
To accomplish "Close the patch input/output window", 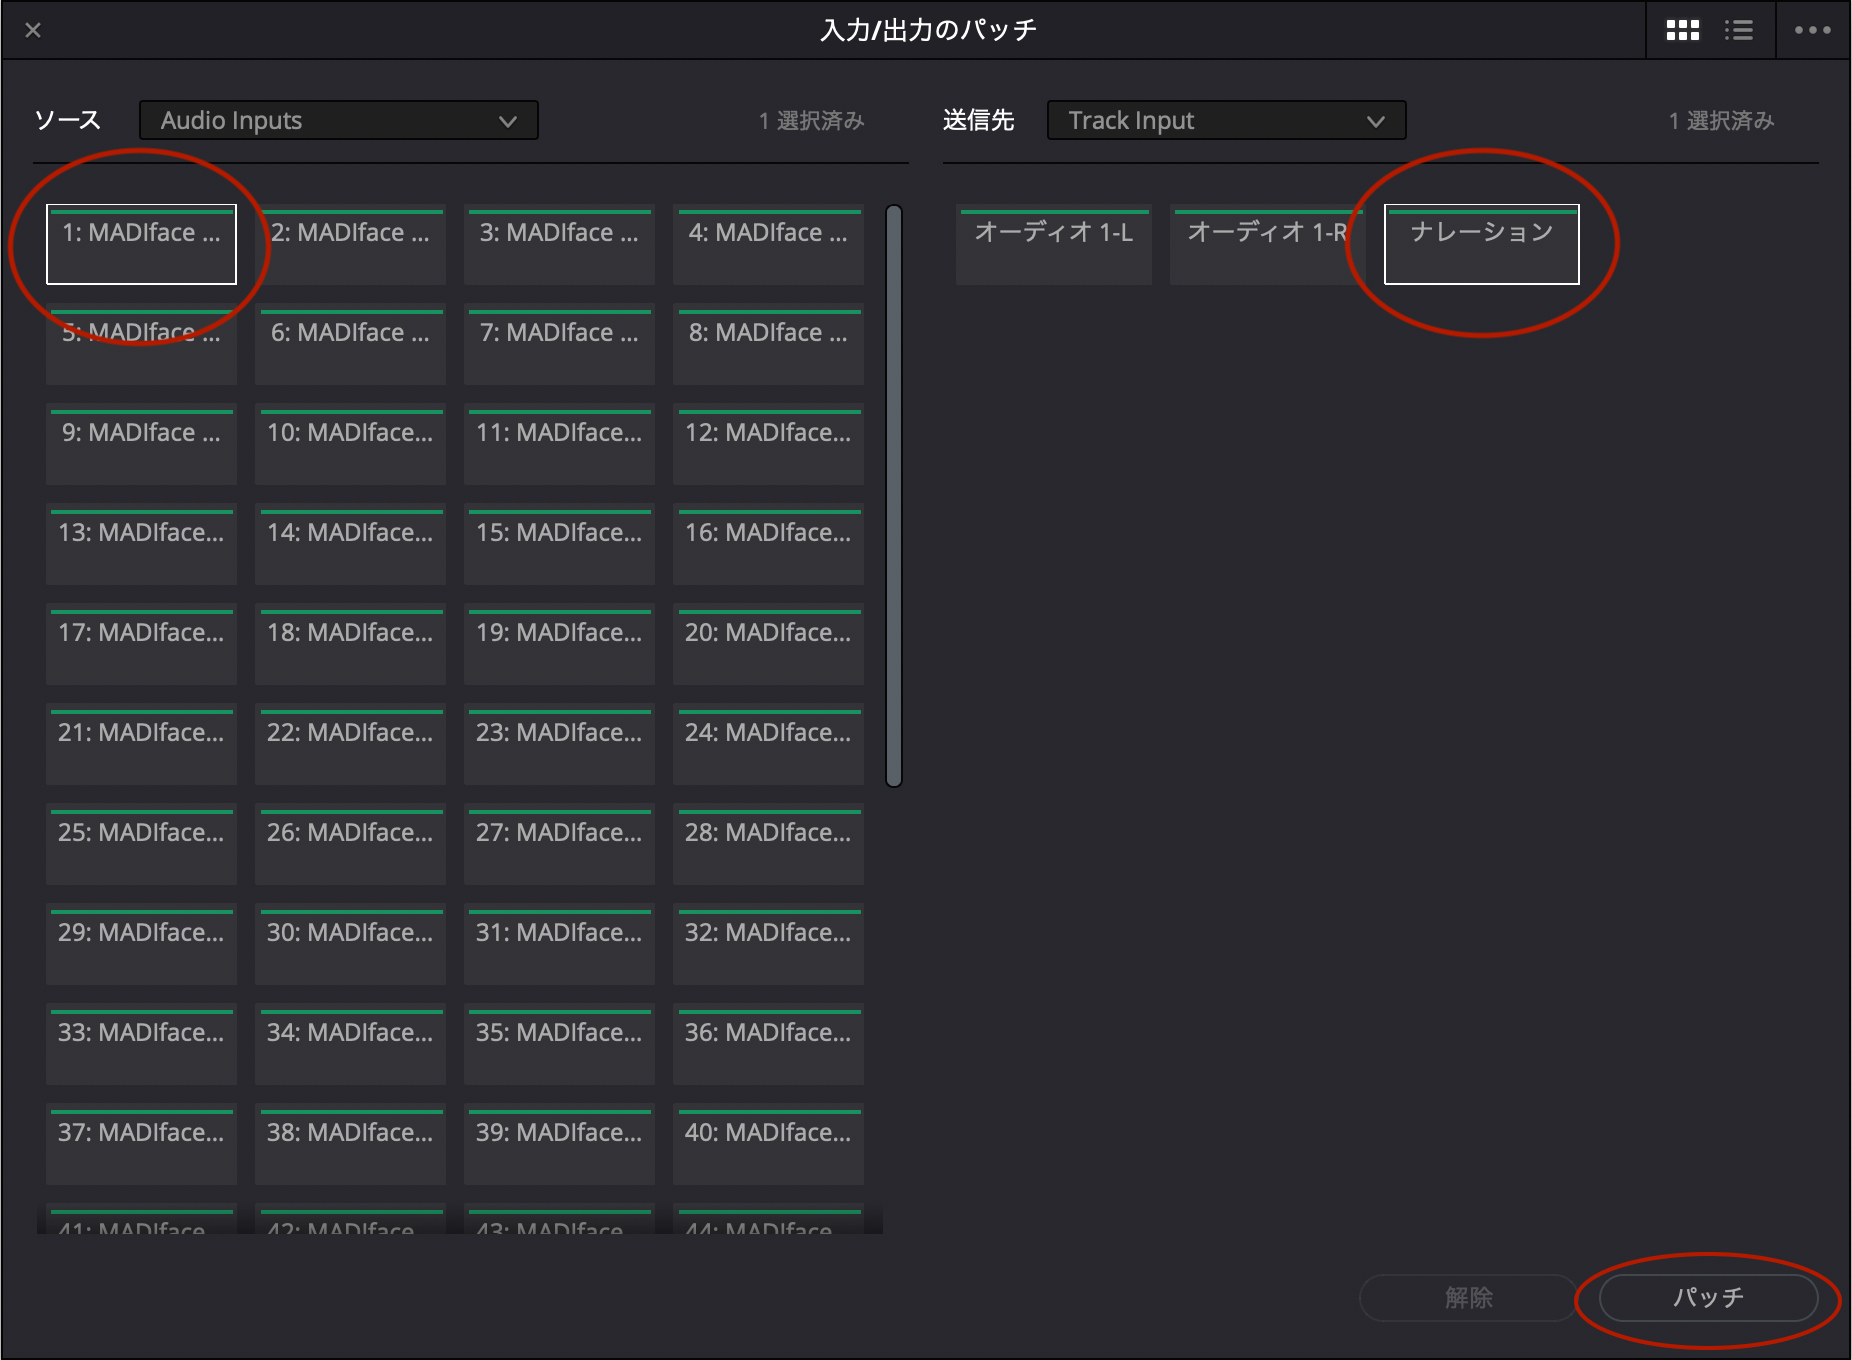I will pyautogui.click(x=33, y=30).
